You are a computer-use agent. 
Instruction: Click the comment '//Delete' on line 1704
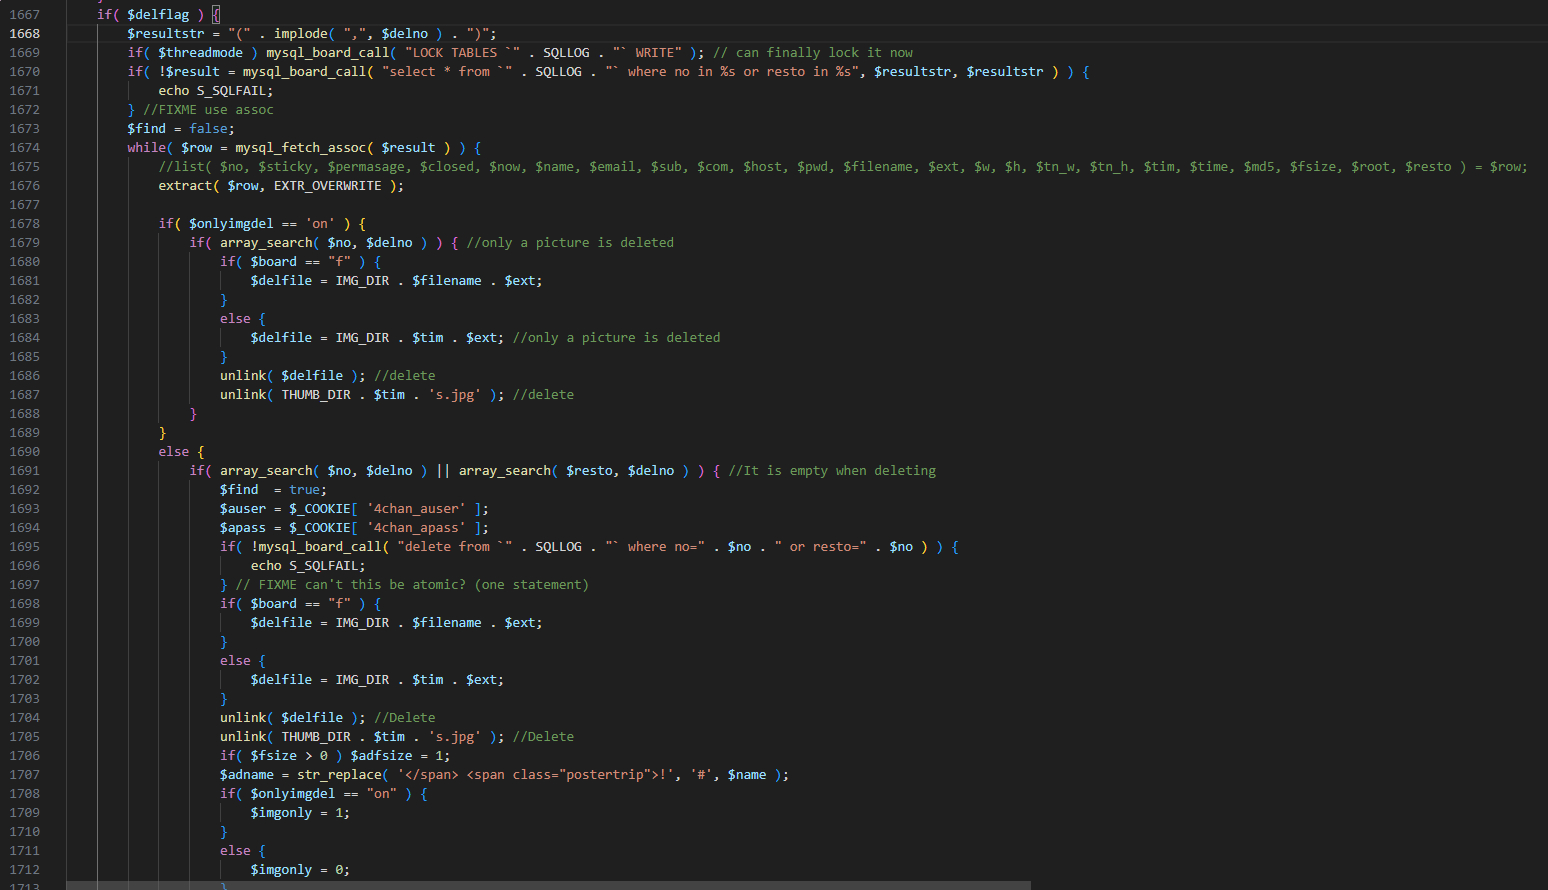[405, 718]
